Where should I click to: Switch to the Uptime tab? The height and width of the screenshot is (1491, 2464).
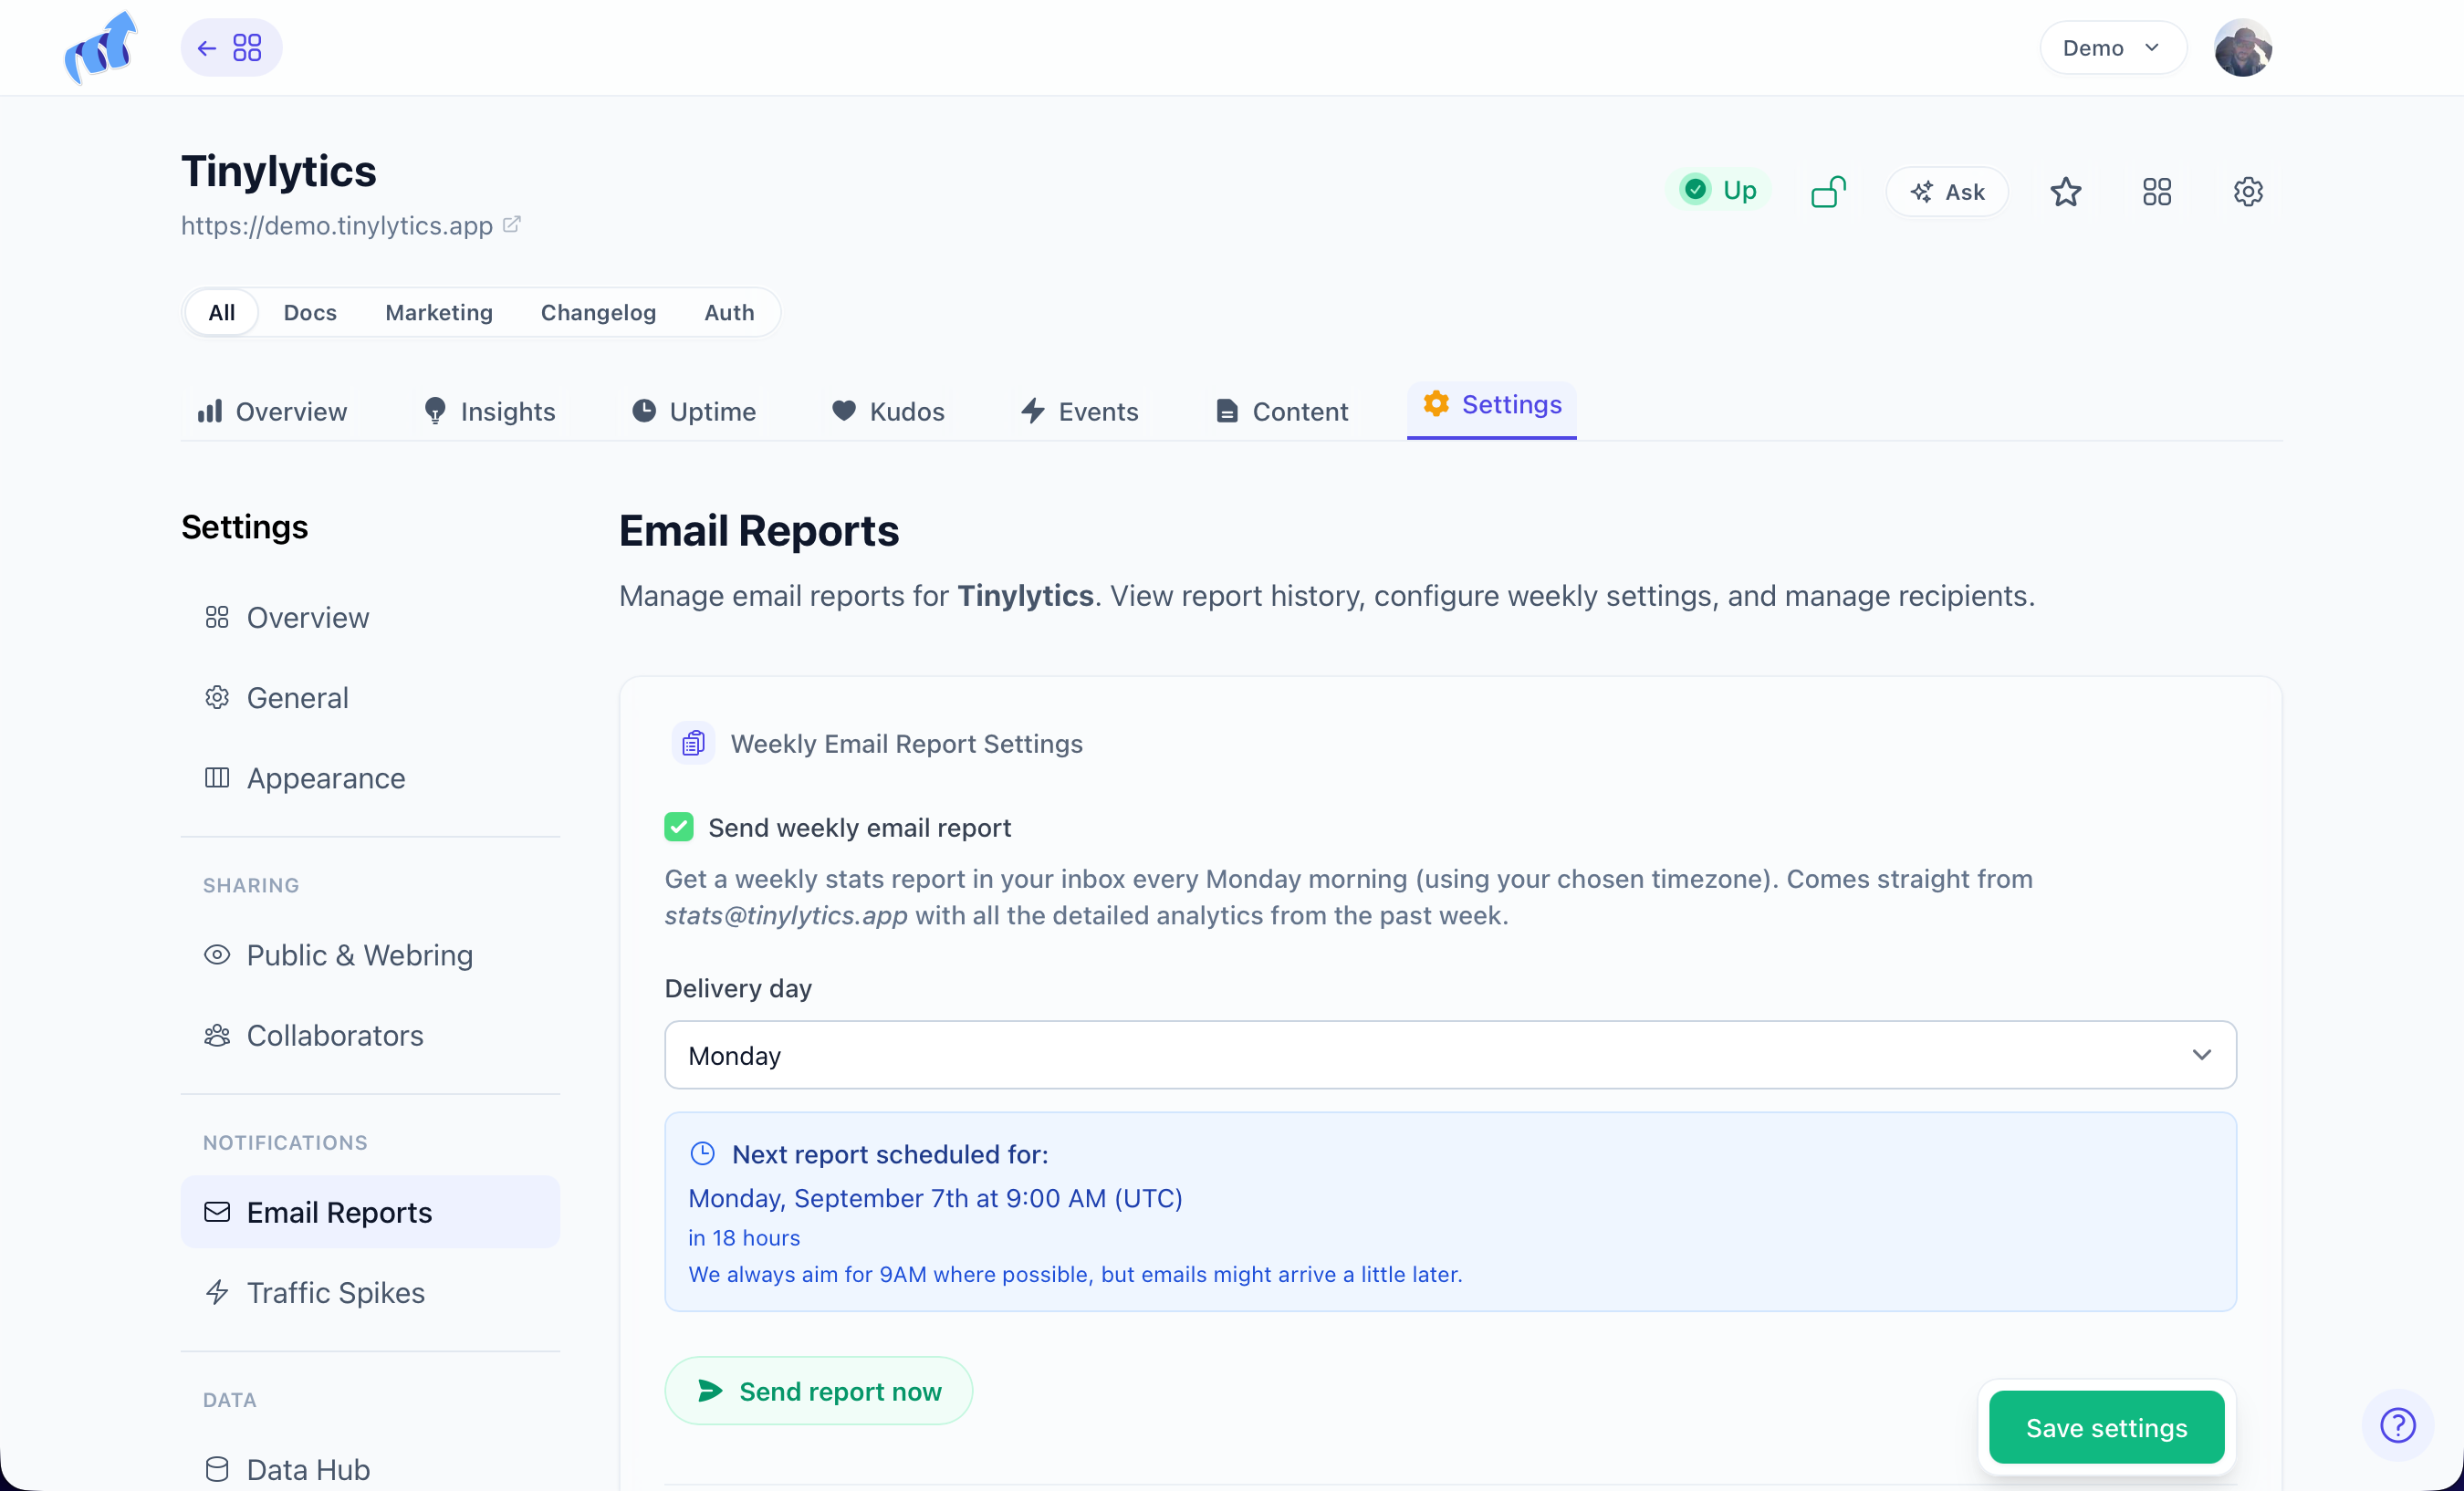[693, 412]
